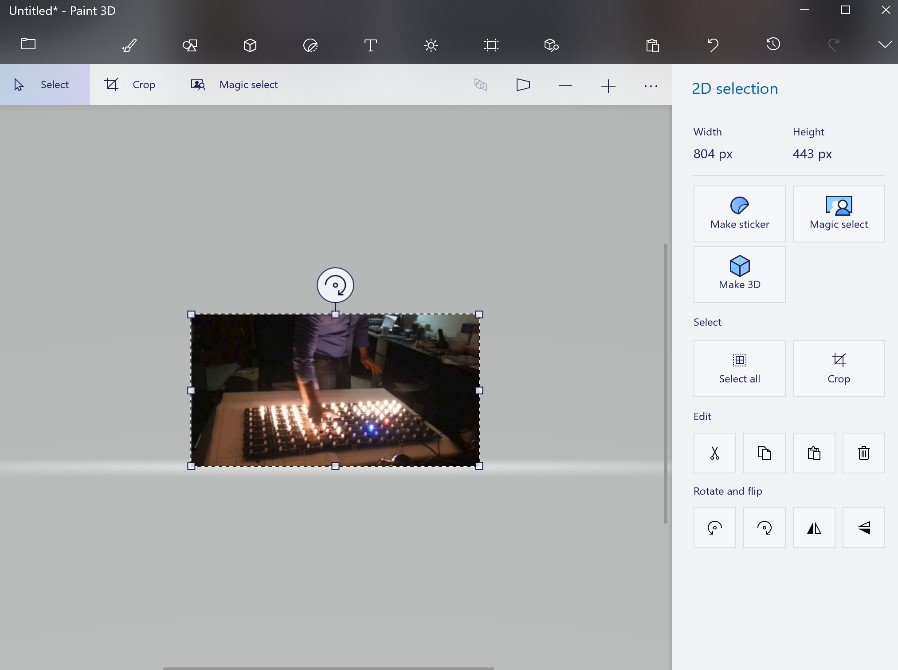Maximize the Paint 3D window
Screen dimensions: 898x670
[845, 10]
